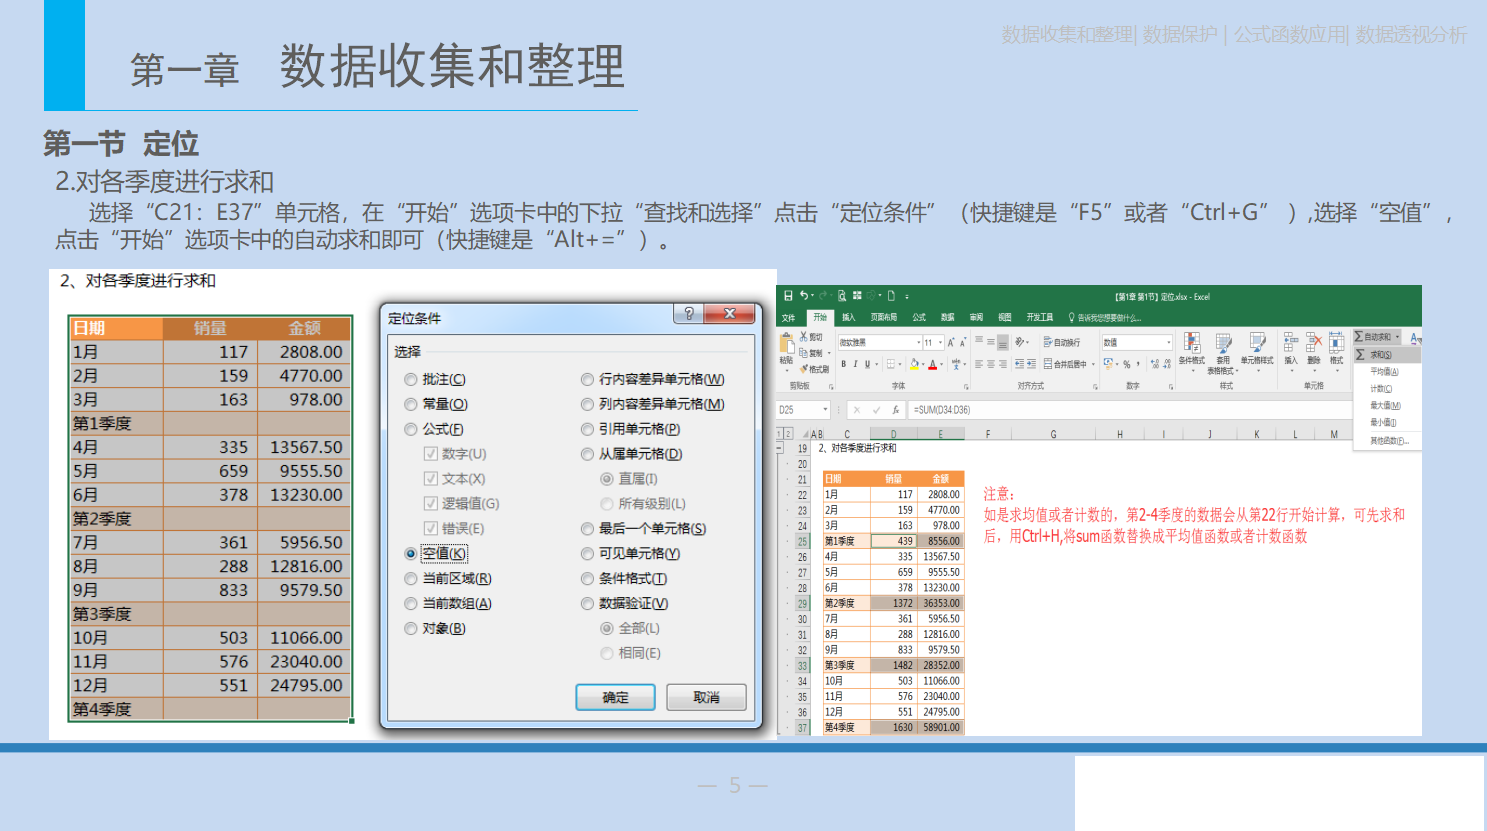The image size is (1487, 831).
Task: Click outline level 2 button in Excel
Action: pyautogui.click(x=789, y=434)
